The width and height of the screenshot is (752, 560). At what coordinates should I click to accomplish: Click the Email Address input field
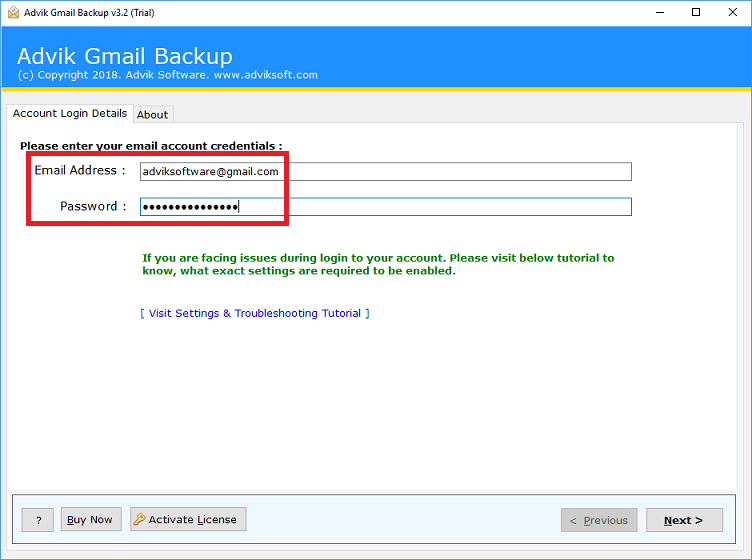(386, 172)
